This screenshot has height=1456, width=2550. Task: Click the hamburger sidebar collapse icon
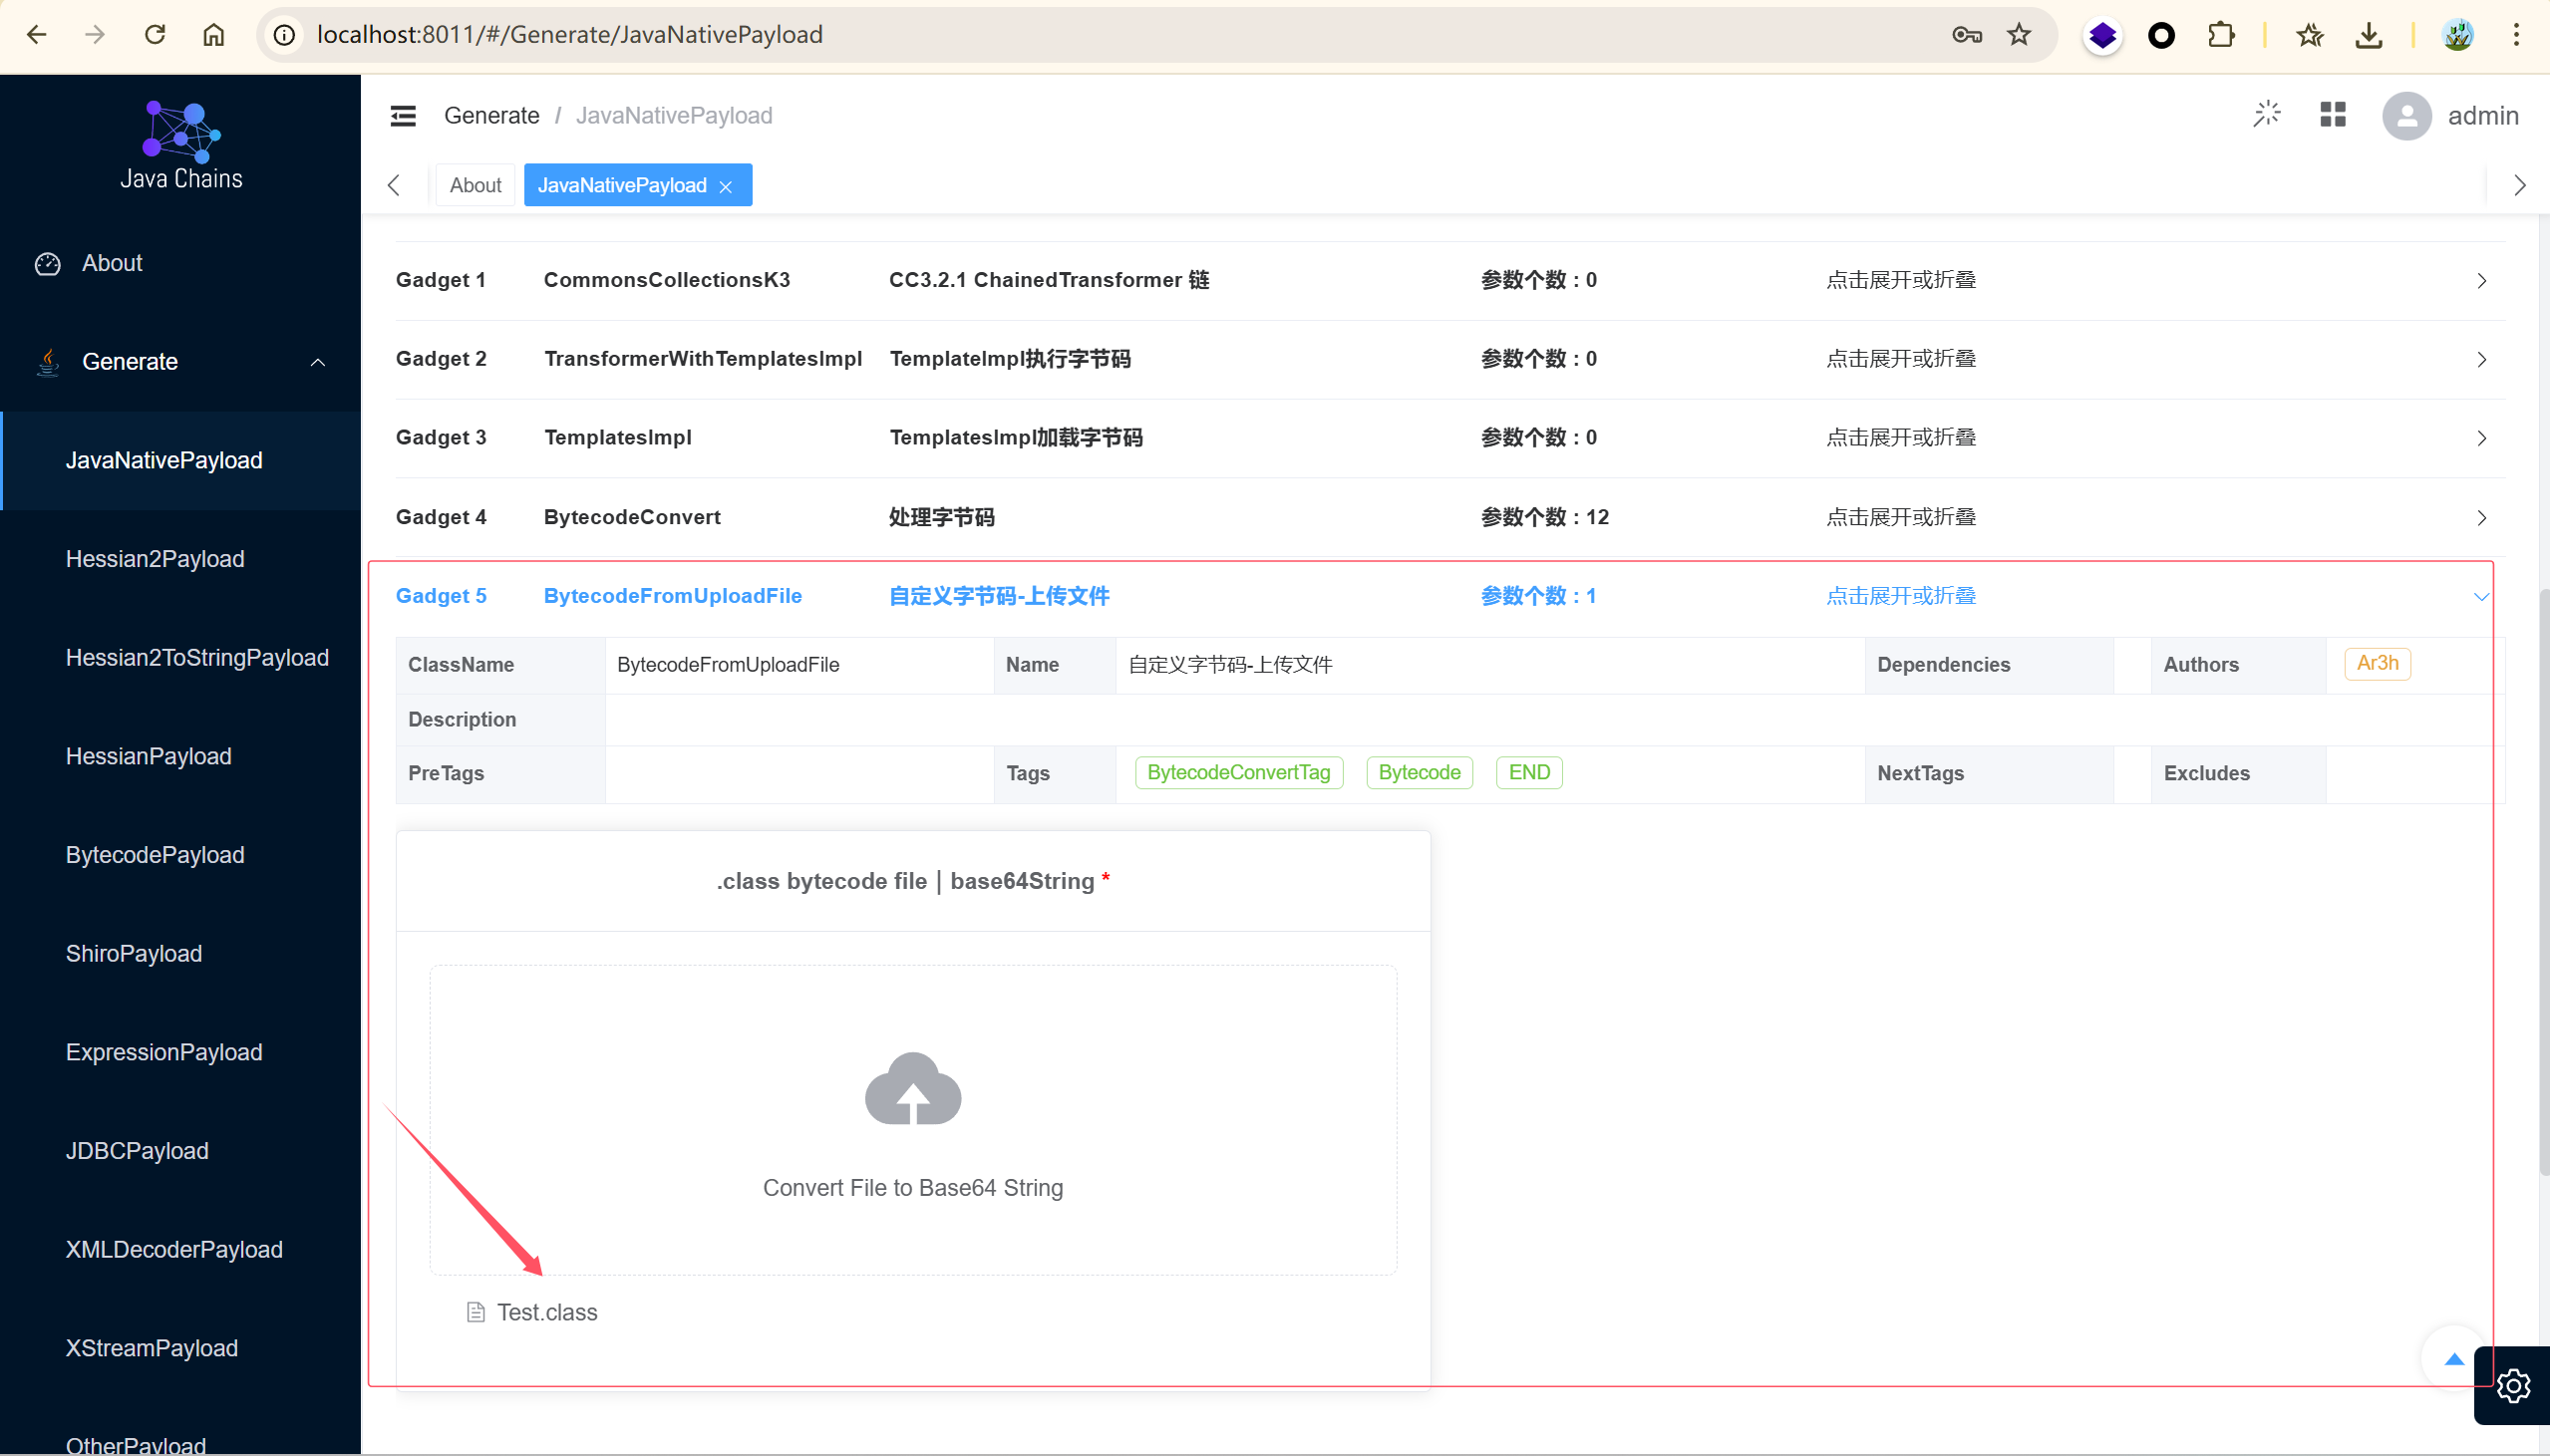pos(403,116)
